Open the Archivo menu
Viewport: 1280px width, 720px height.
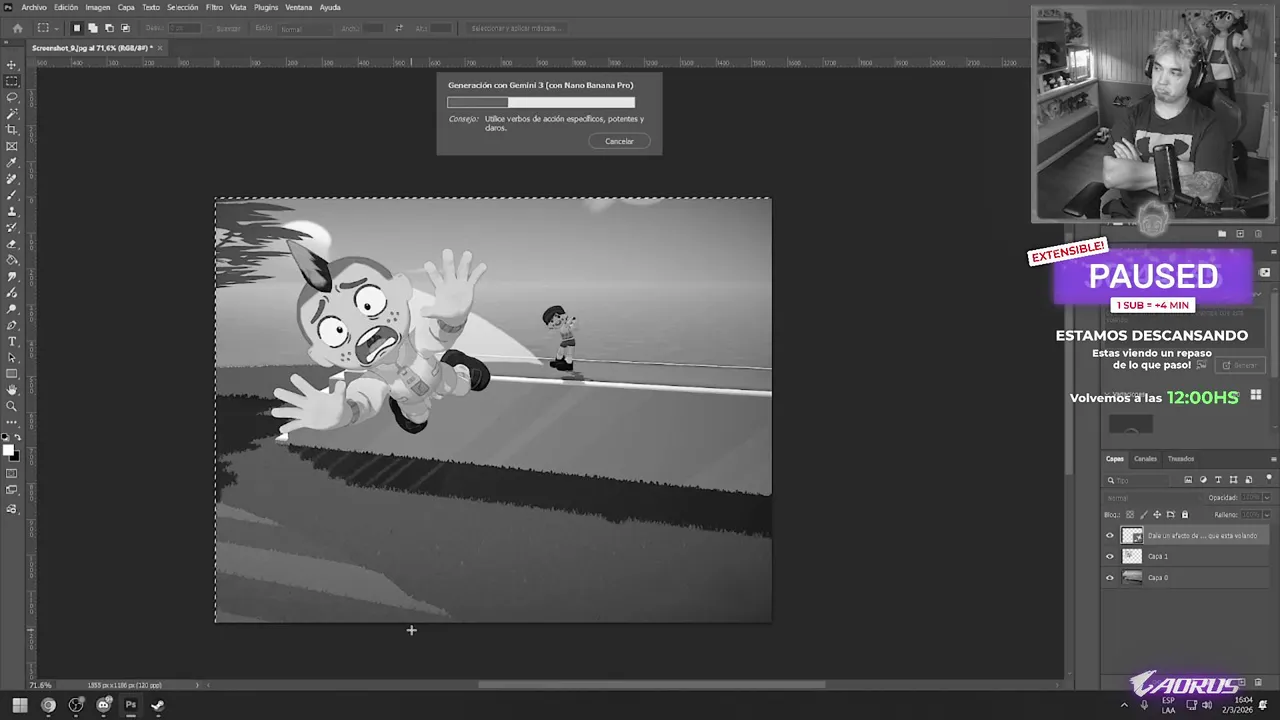pyautogui.click(x=34, y=7)
